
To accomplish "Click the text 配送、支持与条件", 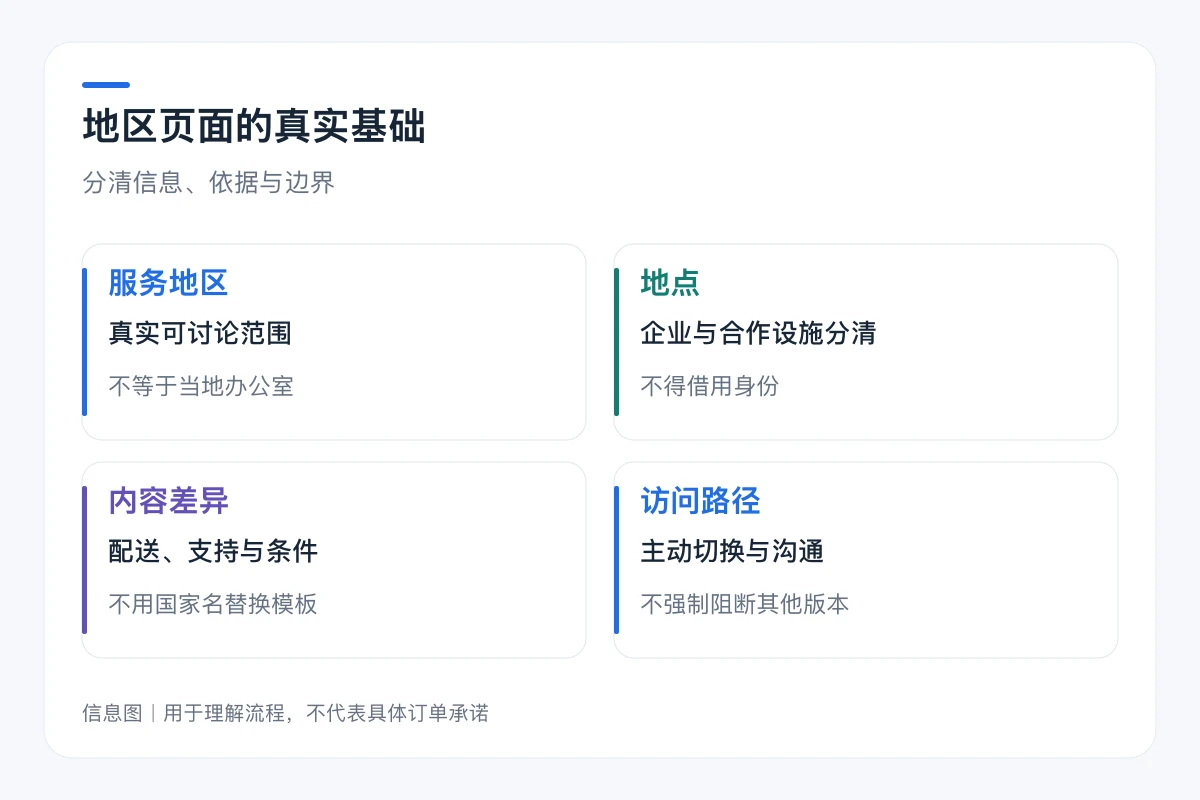I will click(x=213, y=551).
